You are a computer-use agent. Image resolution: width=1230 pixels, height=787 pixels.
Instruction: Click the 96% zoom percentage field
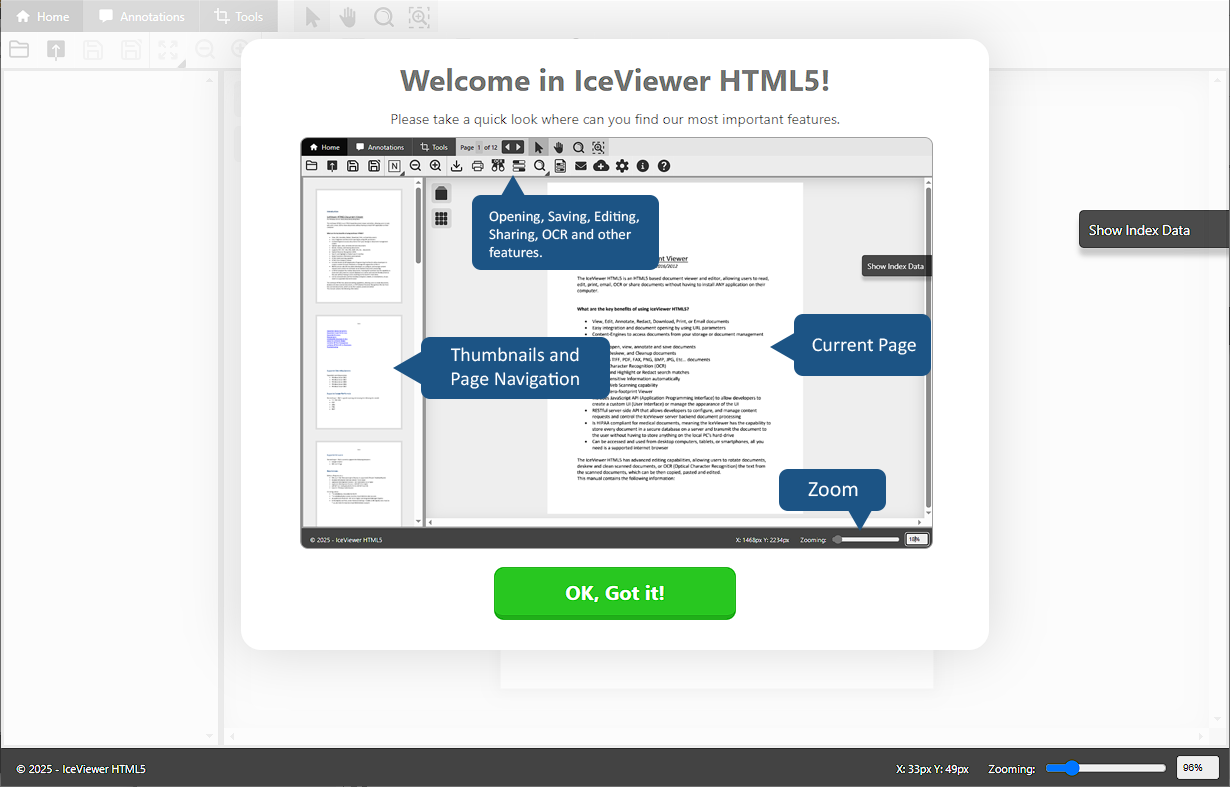coord(1197,768)
